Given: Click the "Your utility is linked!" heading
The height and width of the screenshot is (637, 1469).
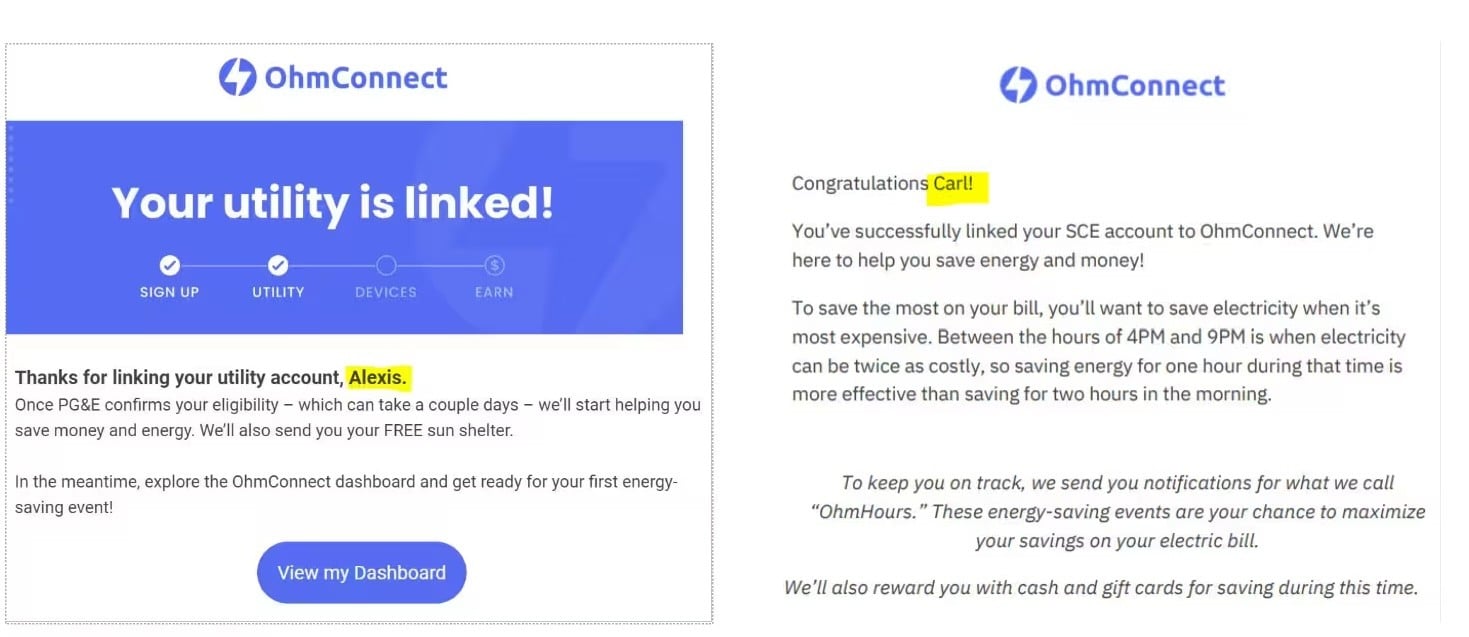Looking at the screenshot, I should coord(332,203).
